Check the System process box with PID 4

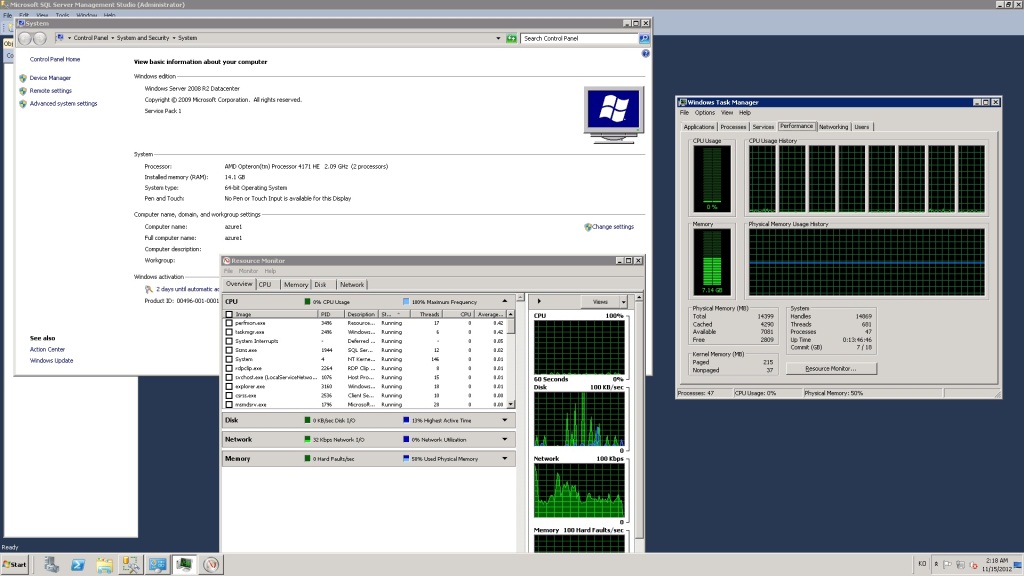[229, 359]
